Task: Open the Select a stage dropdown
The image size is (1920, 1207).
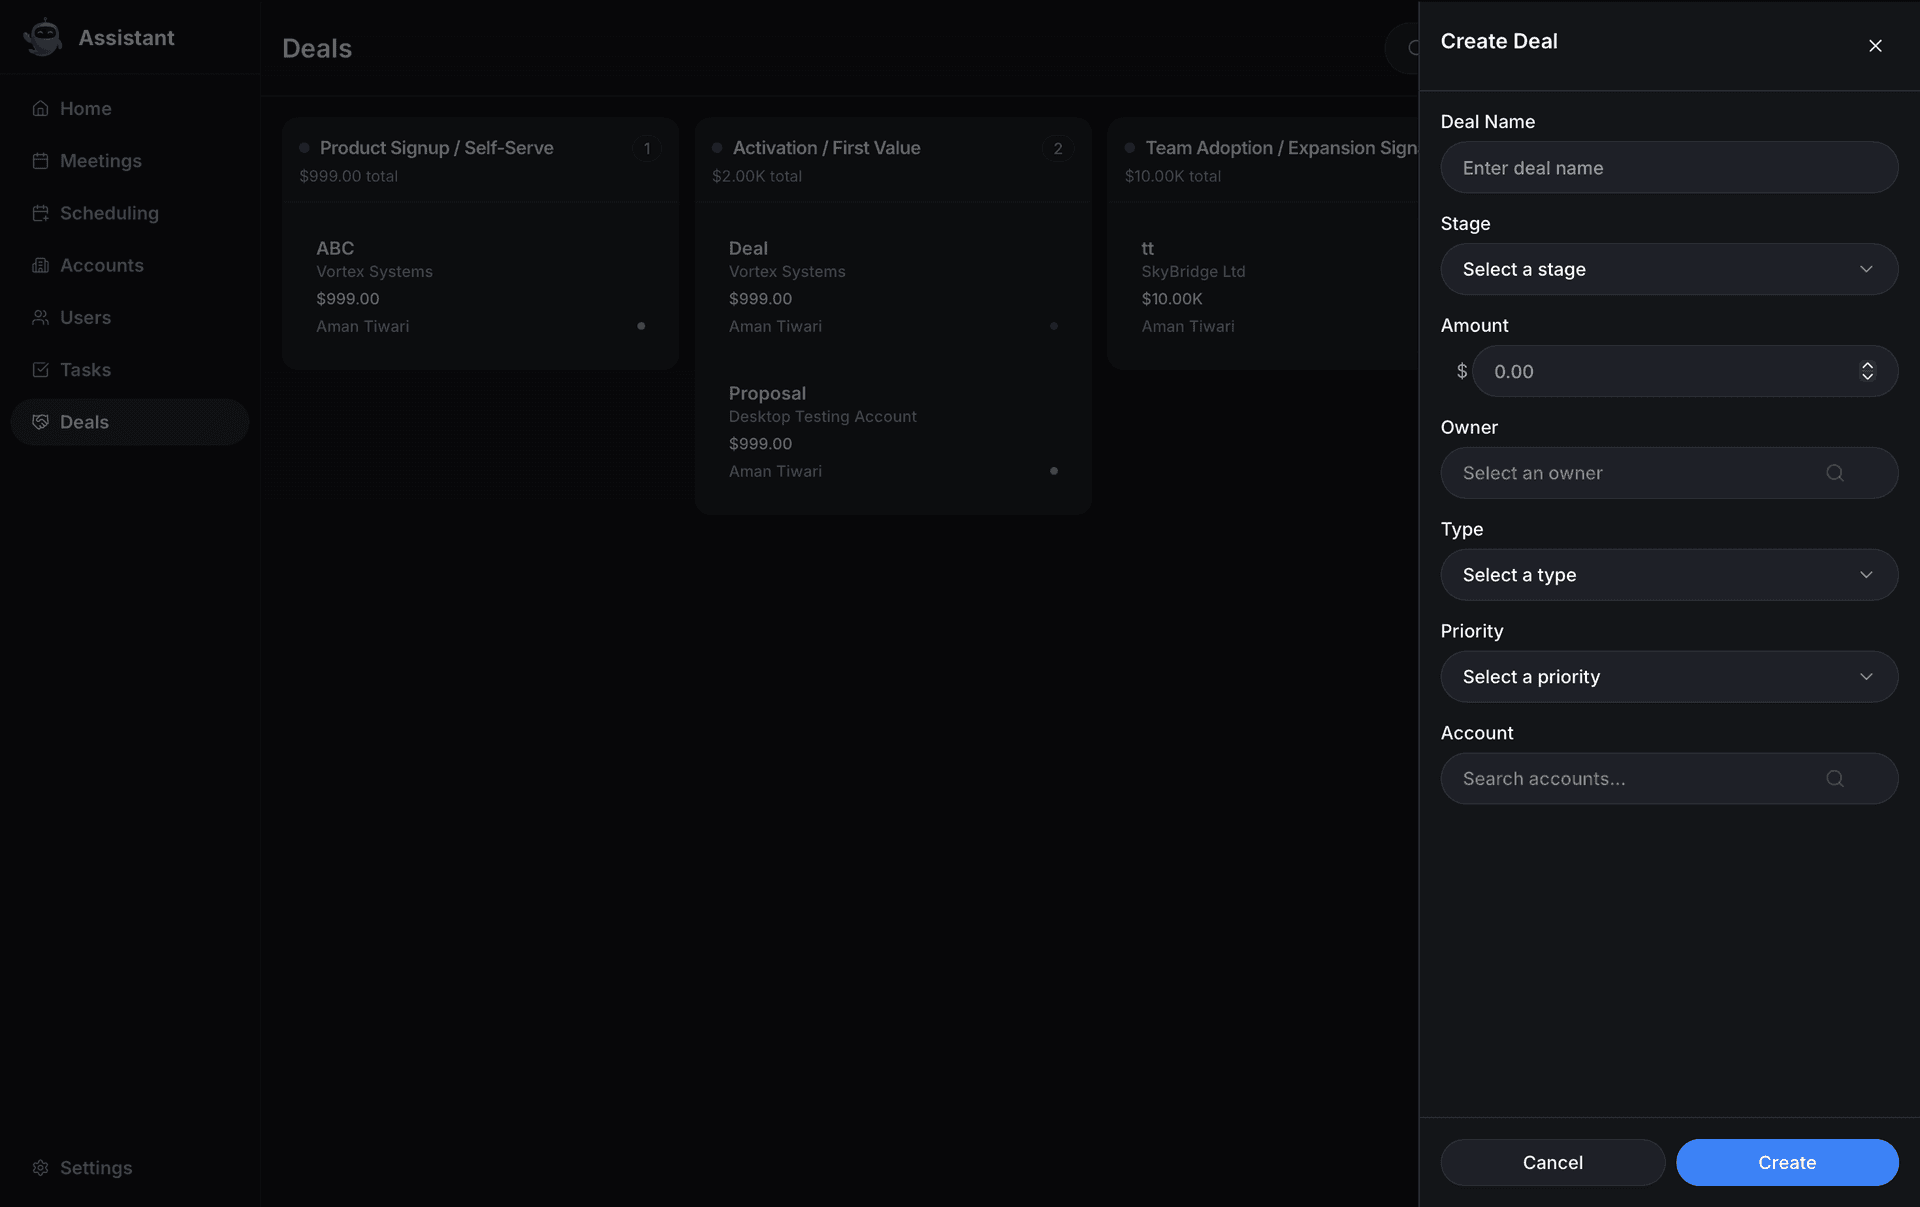Action: pos(1669,269)
